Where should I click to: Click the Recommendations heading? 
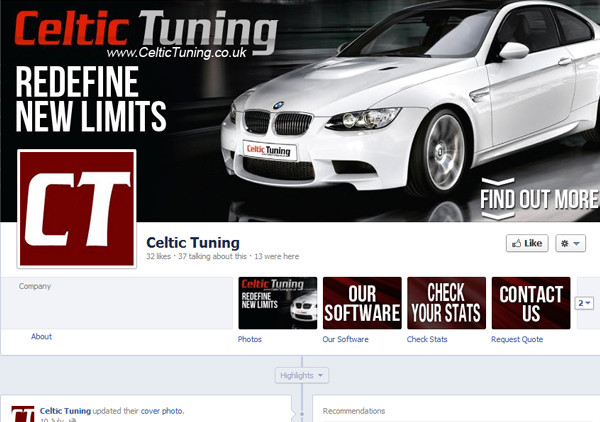[354, 411]
